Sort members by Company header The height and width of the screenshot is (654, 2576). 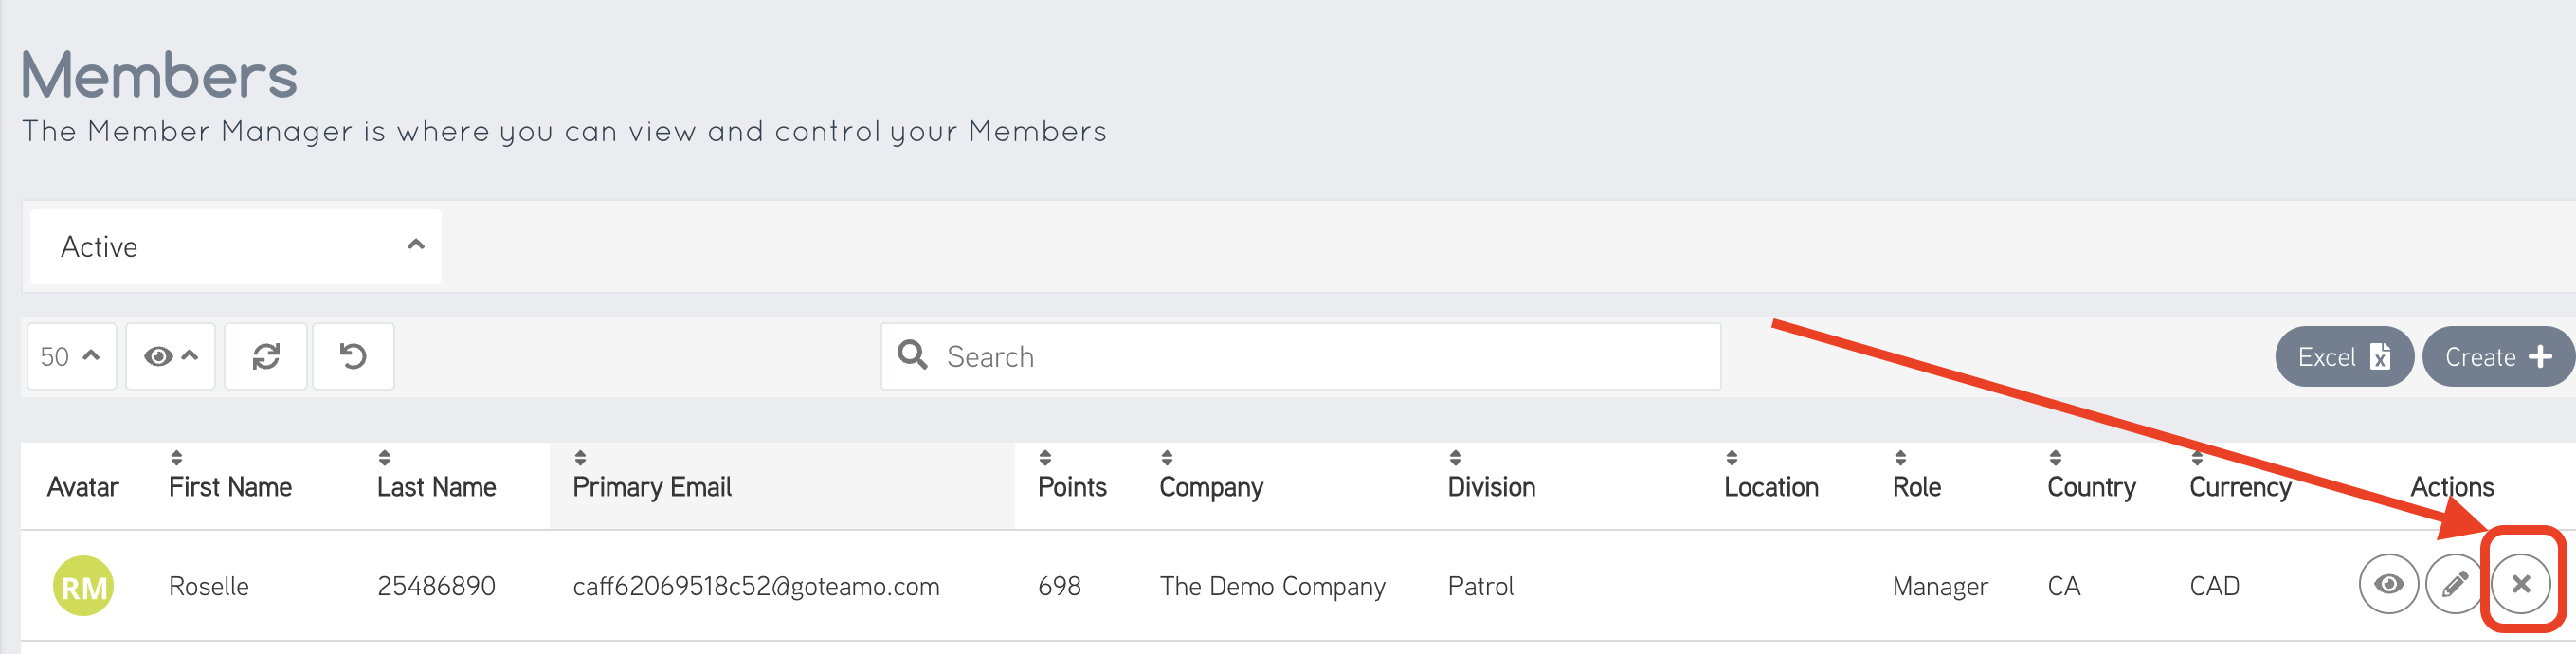tap(1210, 486)
